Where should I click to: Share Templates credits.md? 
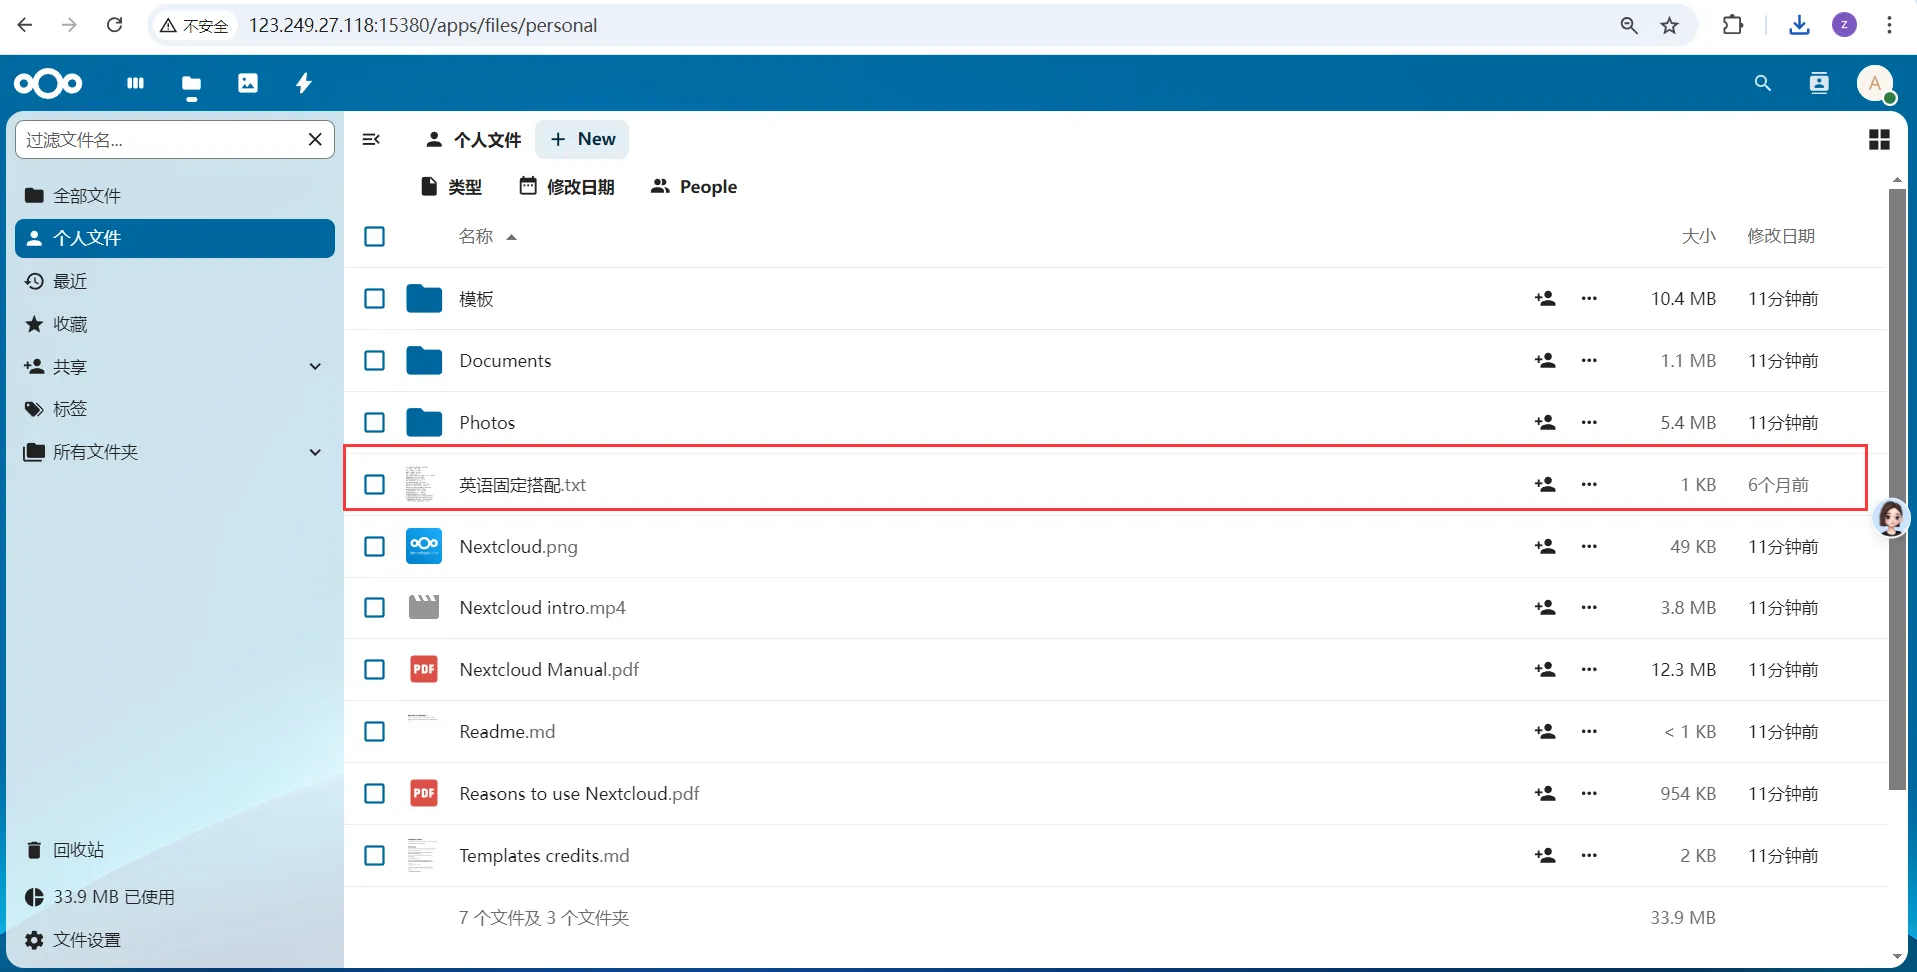point(1545,855)
